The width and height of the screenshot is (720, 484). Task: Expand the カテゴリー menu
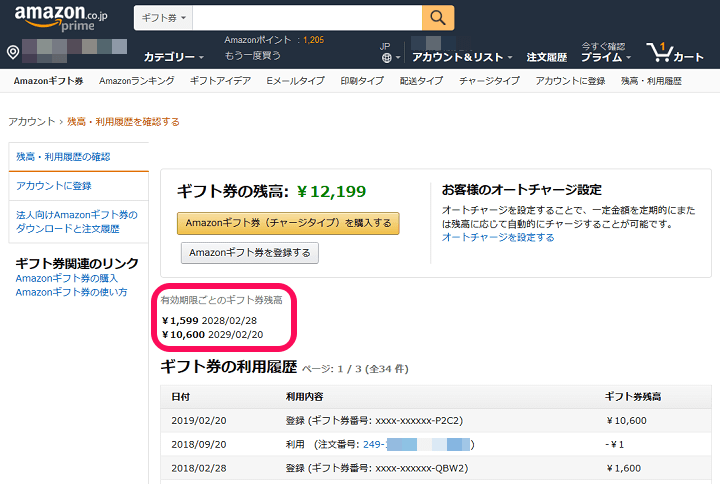pos(172,58)
